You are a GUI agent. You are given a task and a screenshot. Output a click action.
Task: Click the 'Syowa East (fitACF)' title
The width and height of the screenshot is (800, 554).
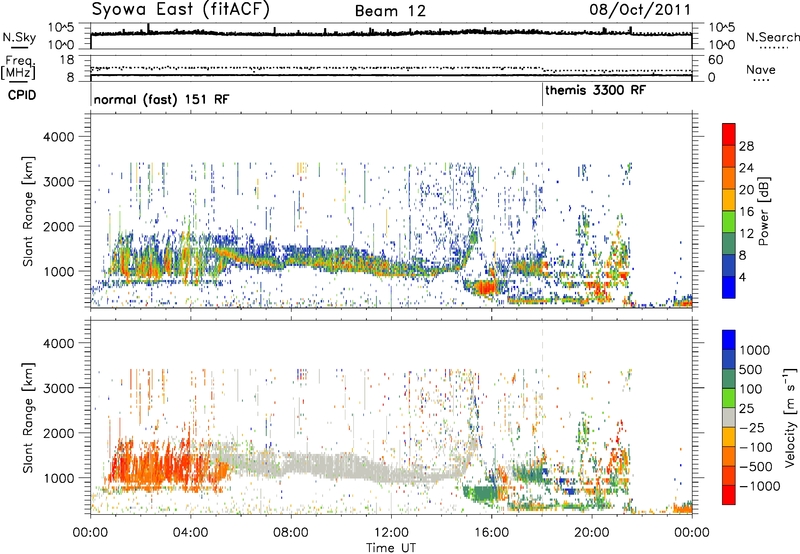tap(181, 10)
